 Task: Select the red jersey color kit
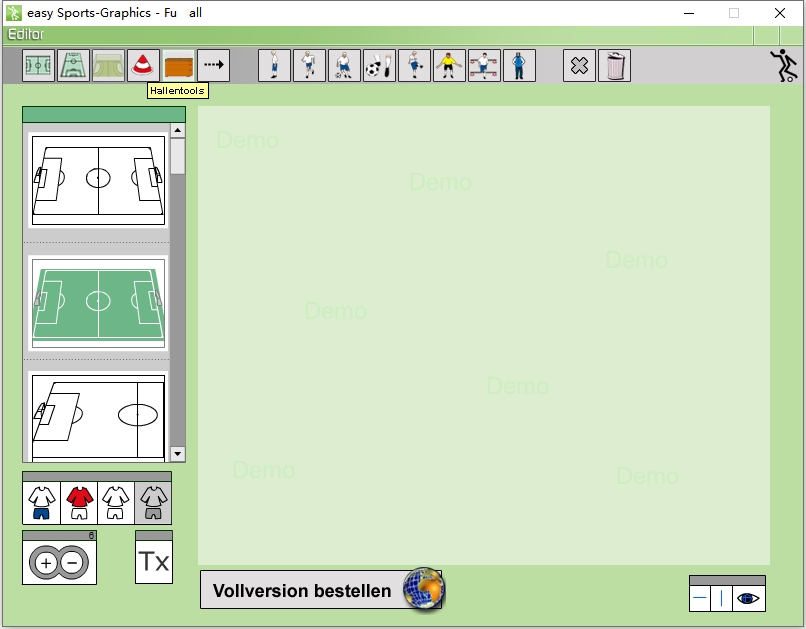click(x=79, y=503)
